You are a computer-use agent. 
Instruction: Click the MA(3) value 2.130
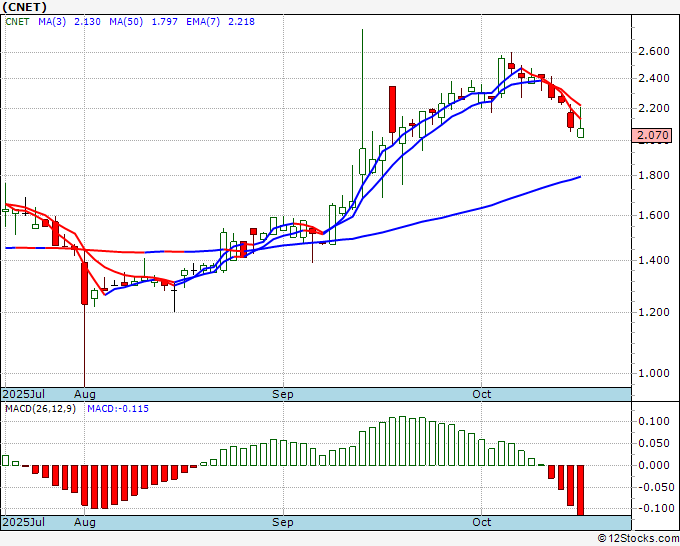point(87,22)
